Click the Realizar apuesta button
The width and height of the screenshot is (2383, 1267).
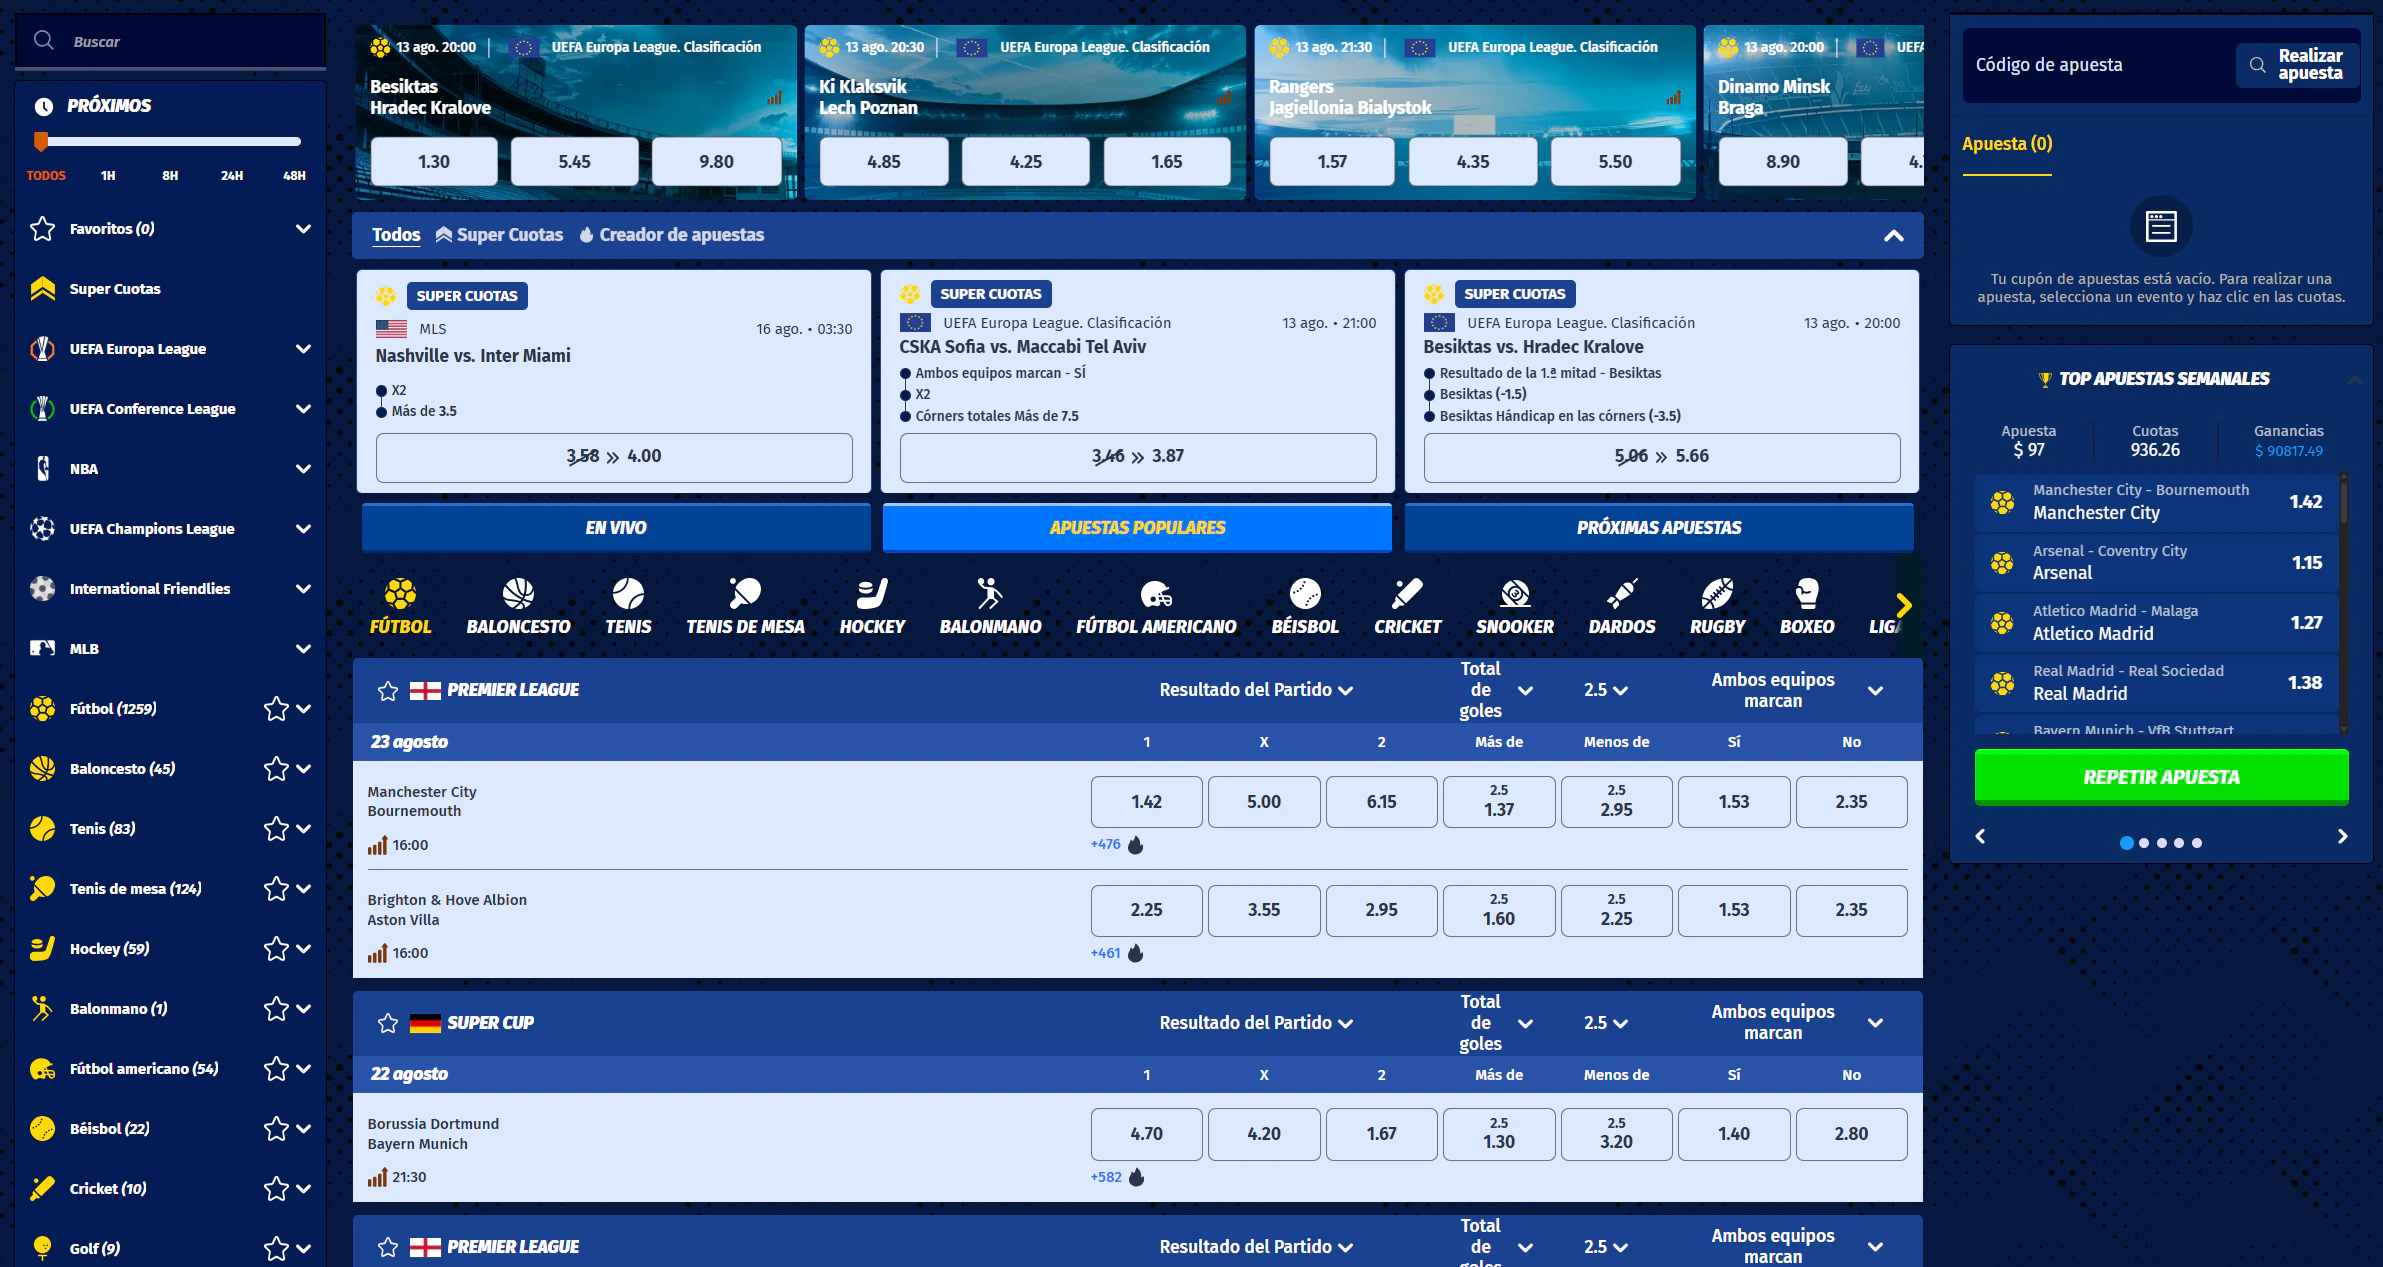2298,65
